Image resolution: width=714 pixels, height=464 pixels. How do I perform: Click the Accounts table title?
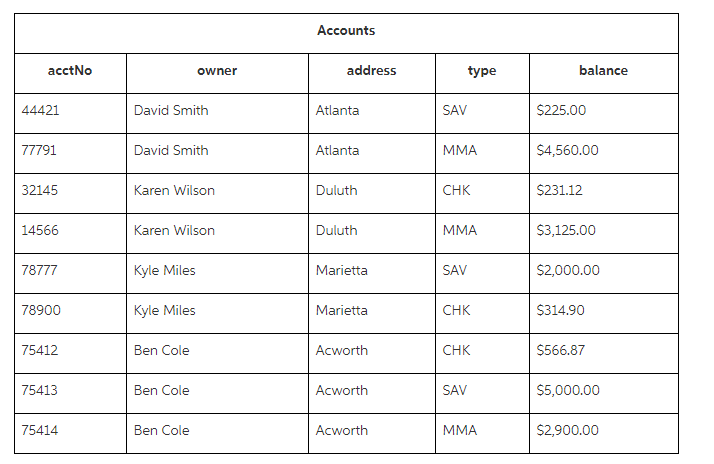pos(346,31)
